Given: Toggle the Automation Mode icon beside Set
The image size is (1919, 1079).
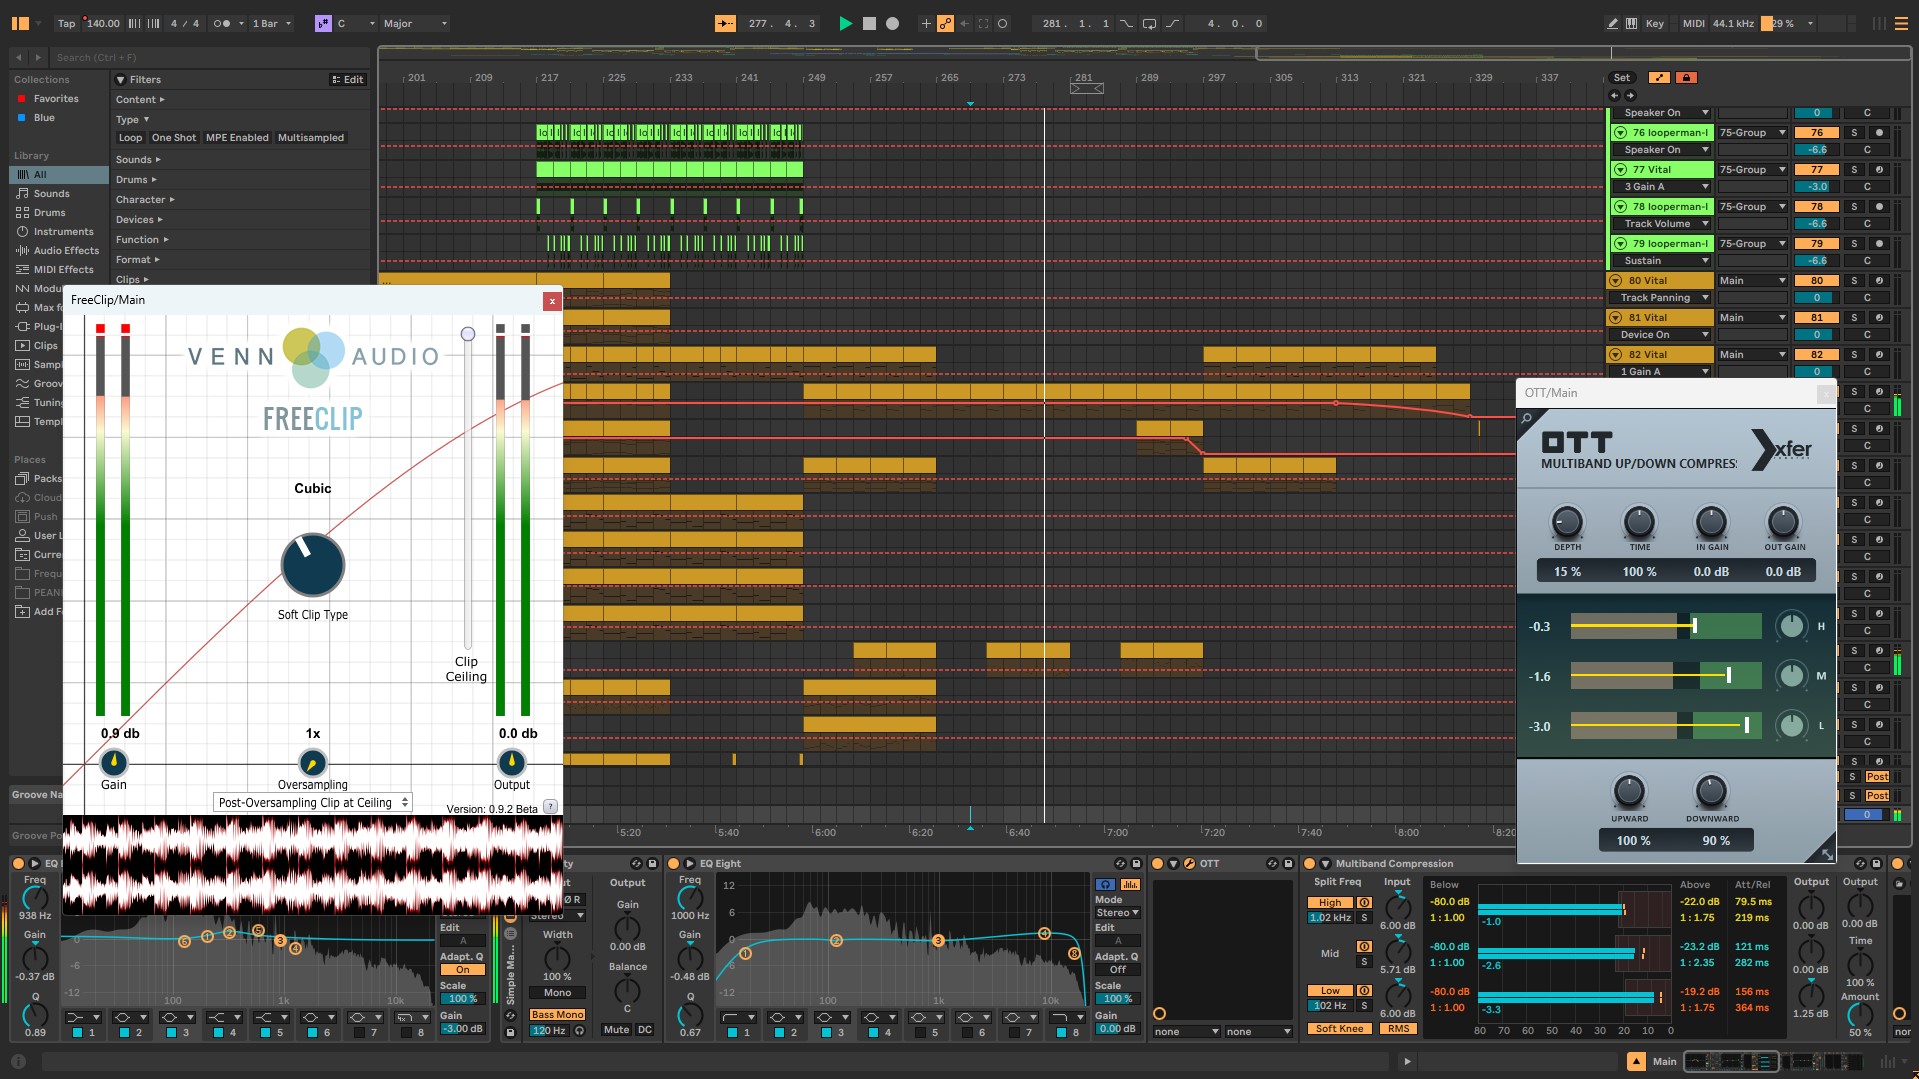Looking at the screenshot, I should [x=1659, y=77].
